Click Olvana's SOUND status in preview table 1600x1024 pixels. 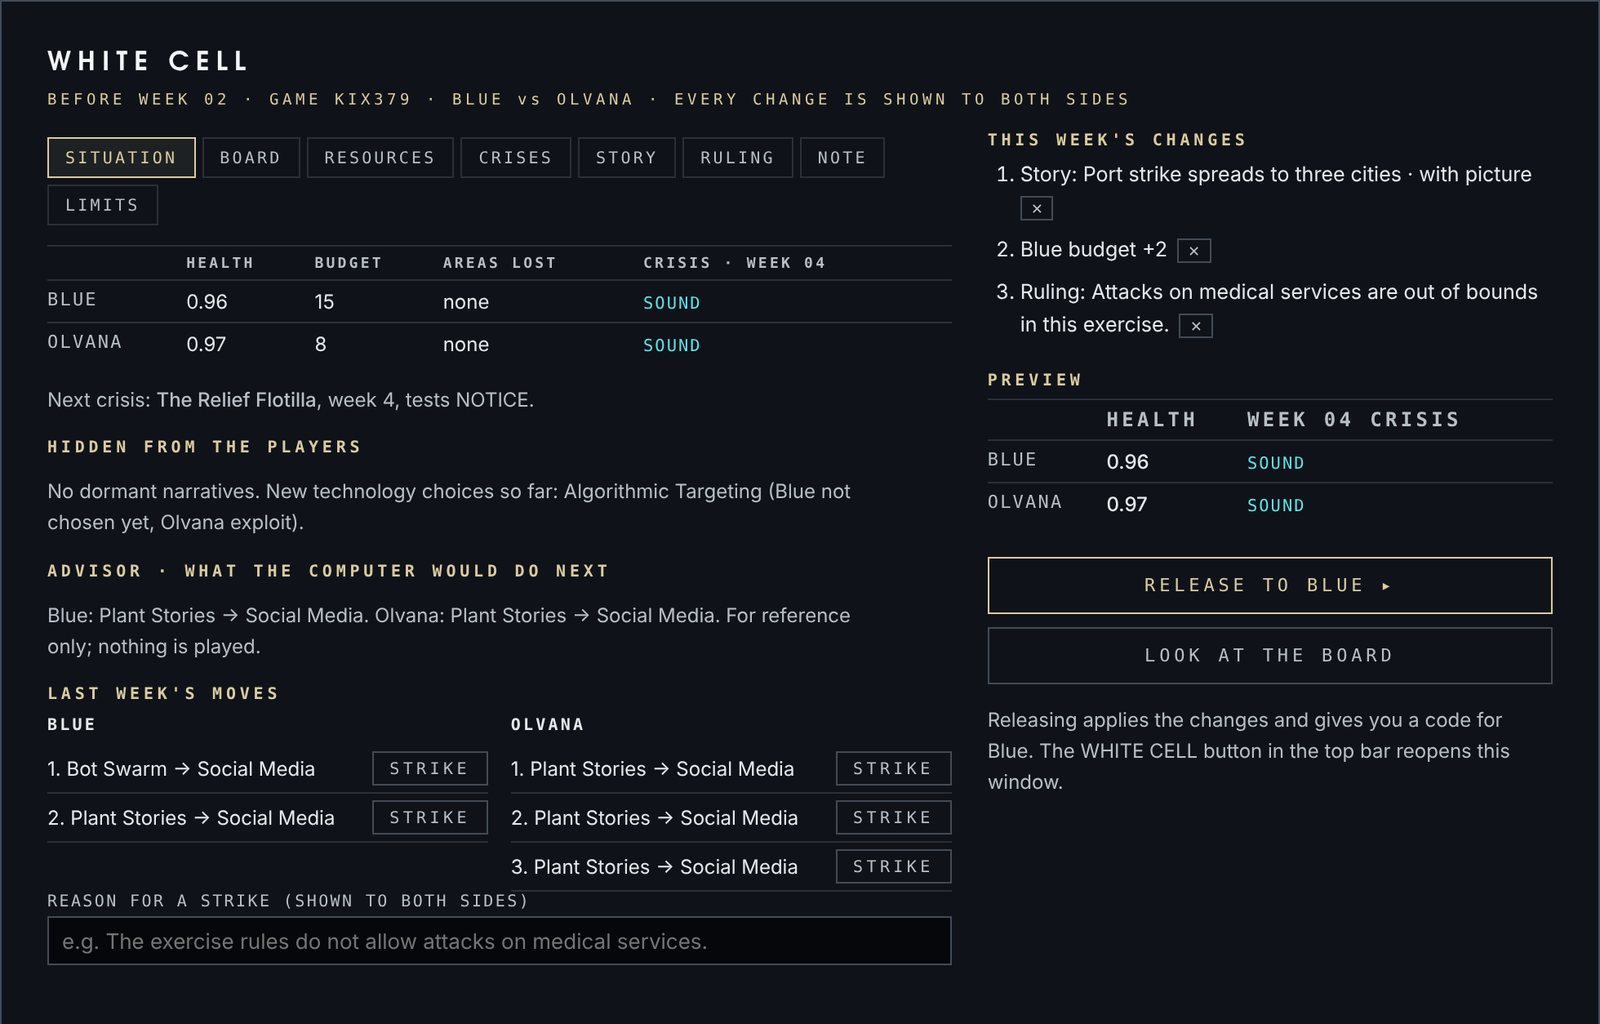pyautogui.click(x=1275, y=506)
